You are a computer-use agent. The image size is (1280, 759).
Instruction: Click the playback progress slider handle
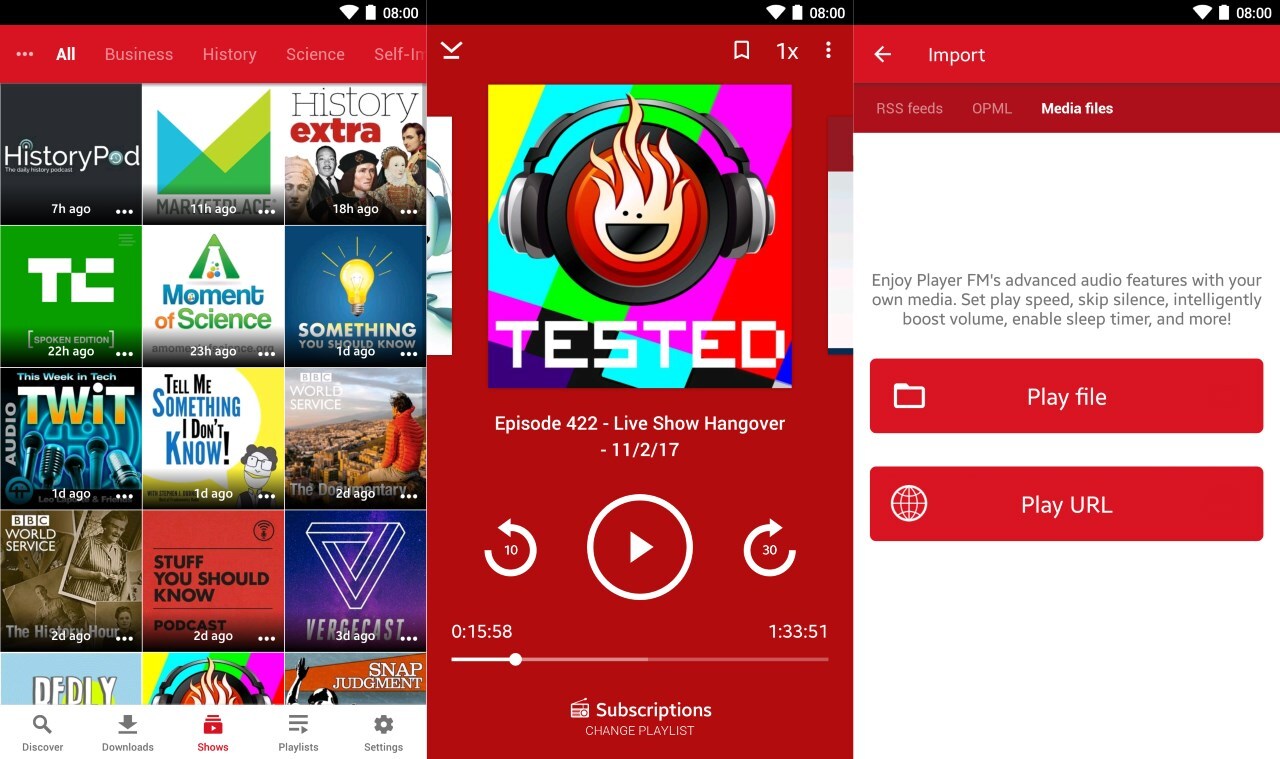pyautogui.click(x=515, y=659)
